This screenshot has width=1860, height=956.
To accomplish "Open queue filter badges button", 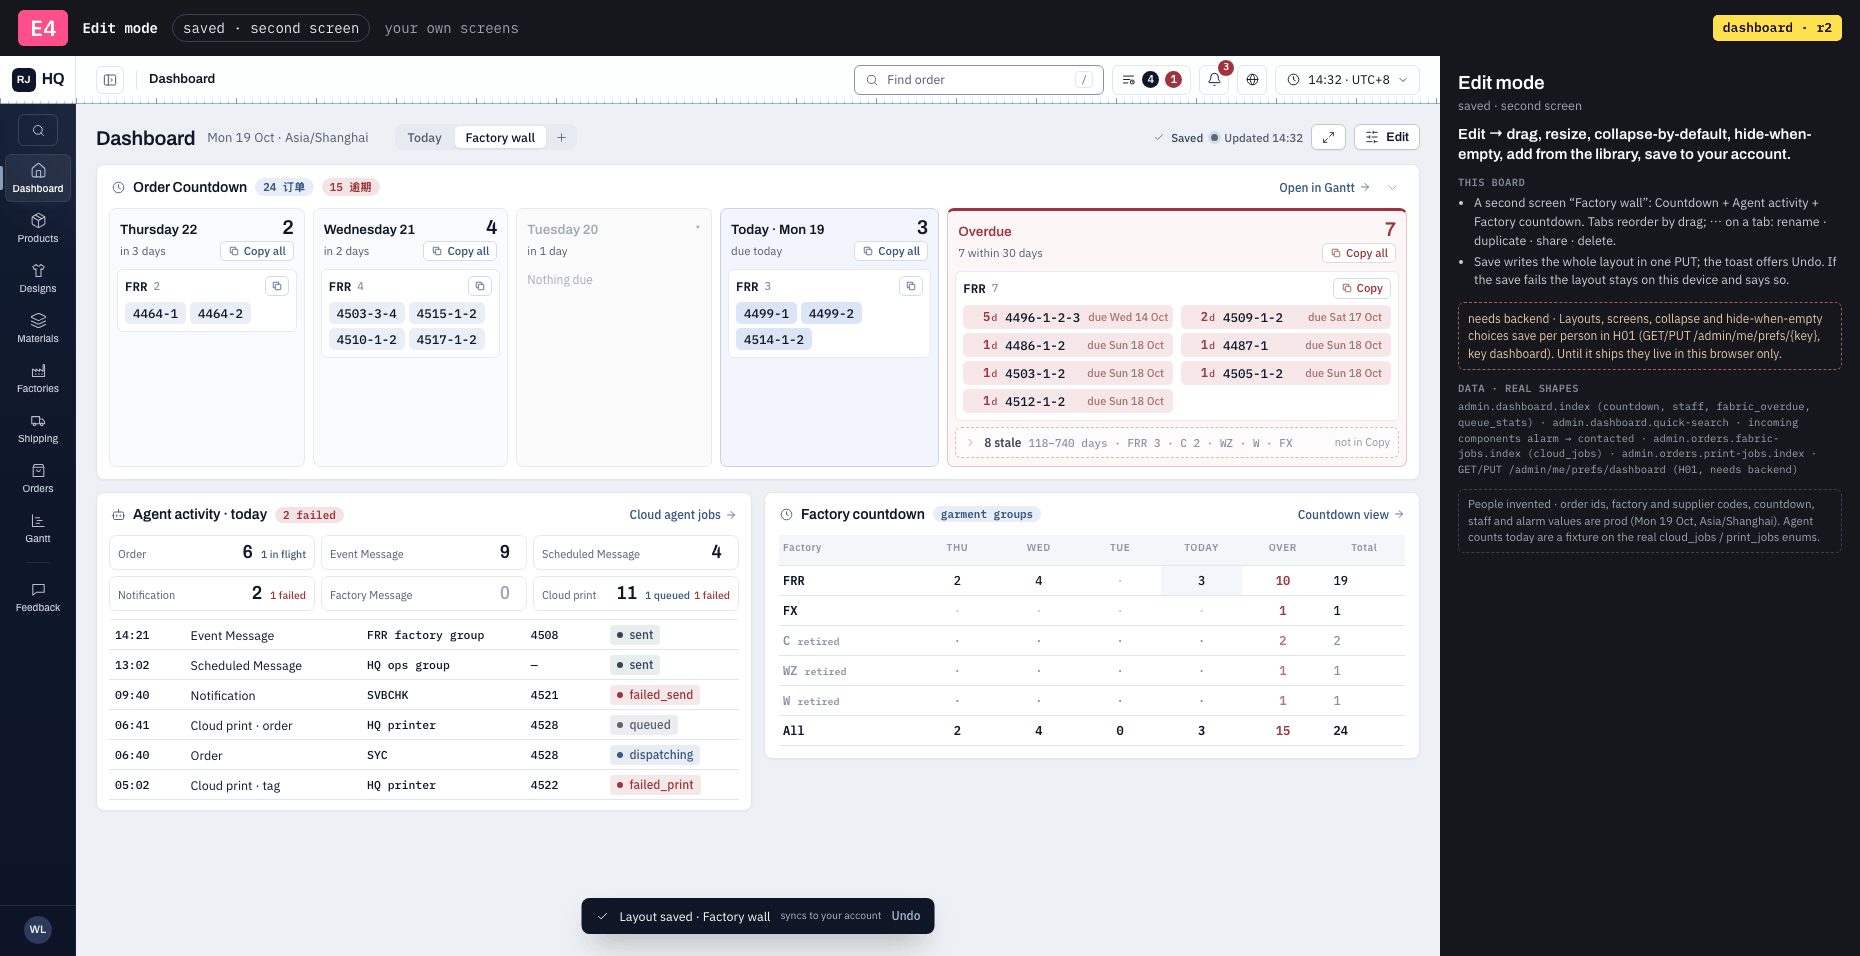I will (1151, 80).
